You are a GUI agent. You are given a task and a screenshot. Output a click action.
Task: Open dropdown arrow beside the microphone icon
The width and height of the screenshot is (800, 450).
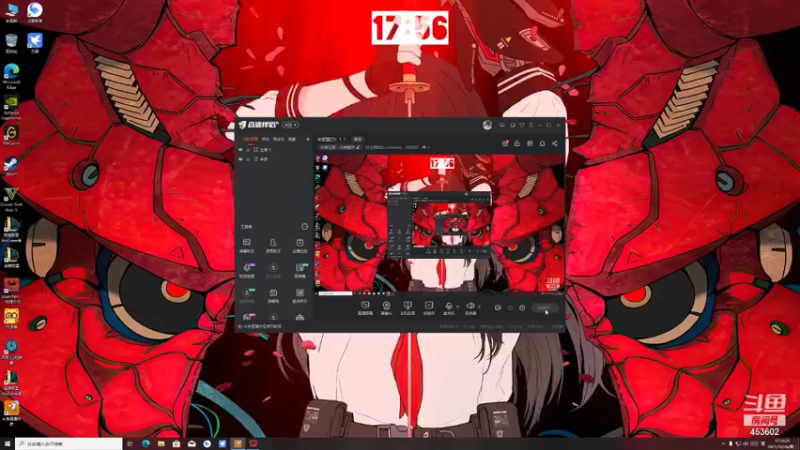click(x=457, y=307)
